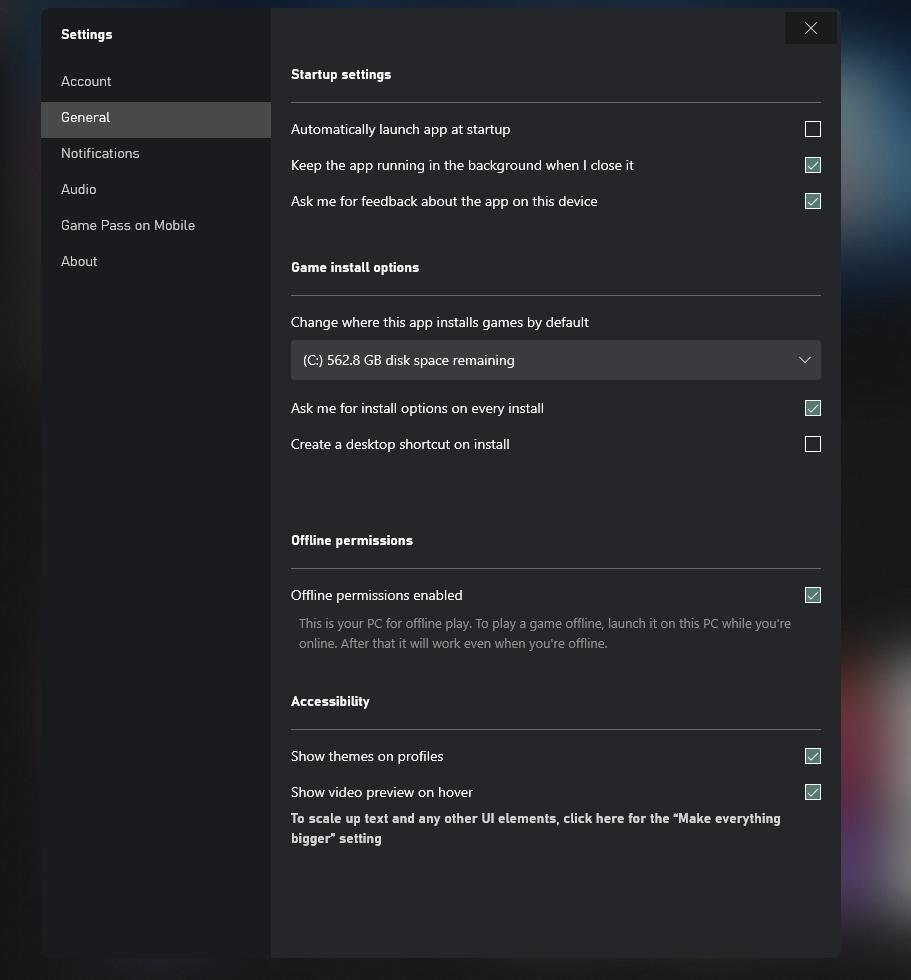
Task: Select General in the settings sidebar
Action: click(156, 118)
